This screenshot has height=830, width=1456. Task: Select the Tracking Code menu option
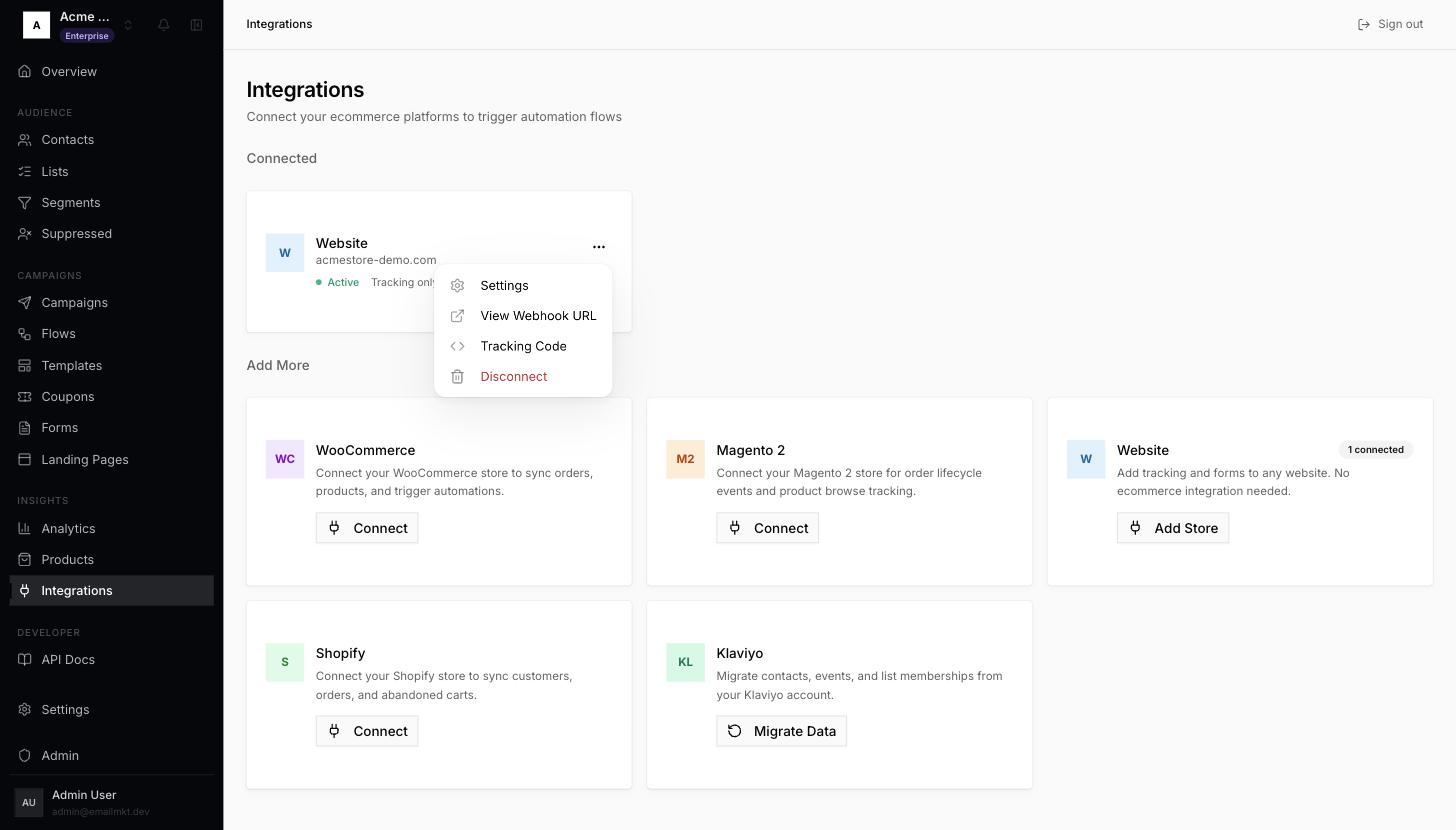tap(523, 346)
